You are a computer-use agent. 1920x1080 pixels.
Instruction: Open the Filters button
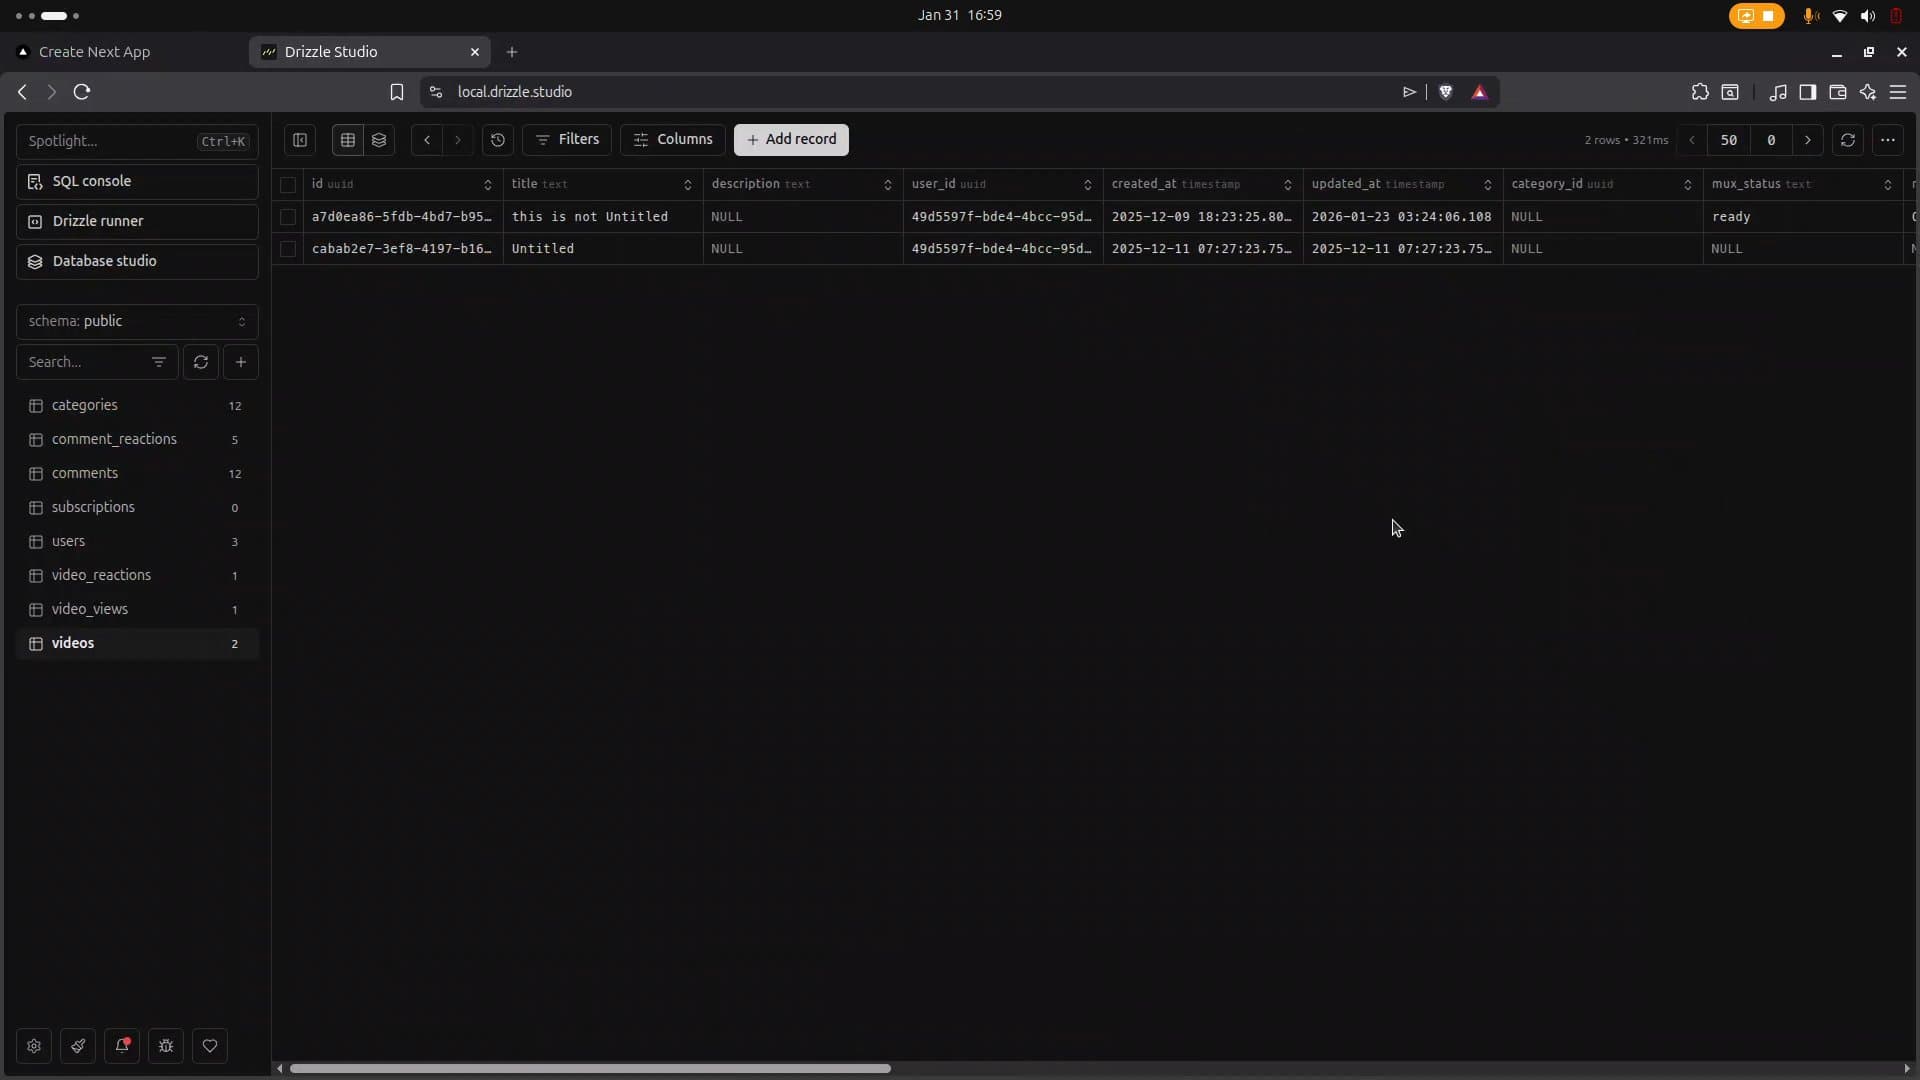[567, 140]
